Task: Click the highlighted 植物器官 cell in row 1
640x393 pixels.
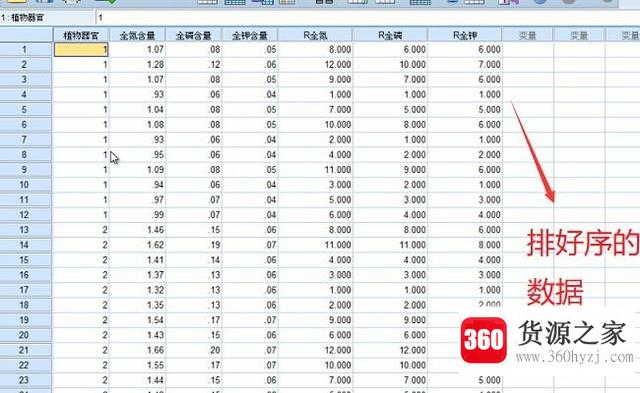Action: coord(81,49)
